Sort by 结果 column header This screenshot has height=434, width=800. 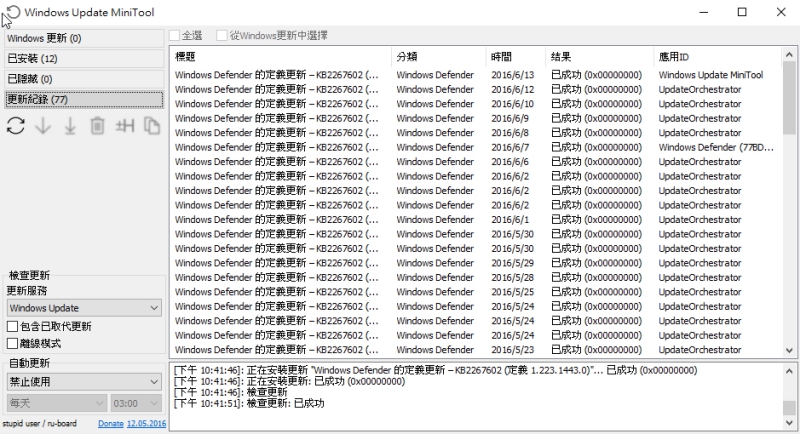pos(599,57)
